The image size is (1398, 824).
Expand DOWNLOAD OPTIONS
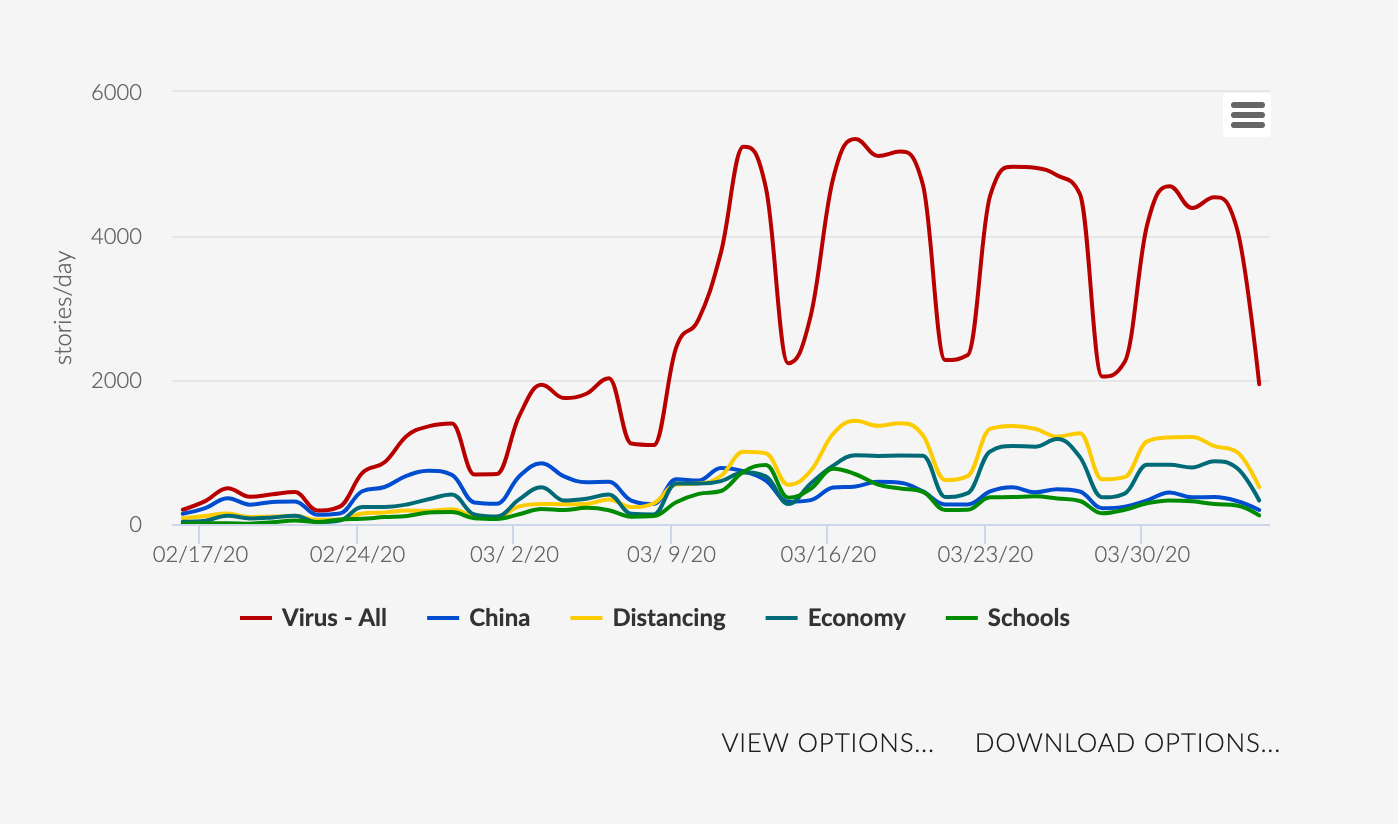click(x=1127, y=743)
